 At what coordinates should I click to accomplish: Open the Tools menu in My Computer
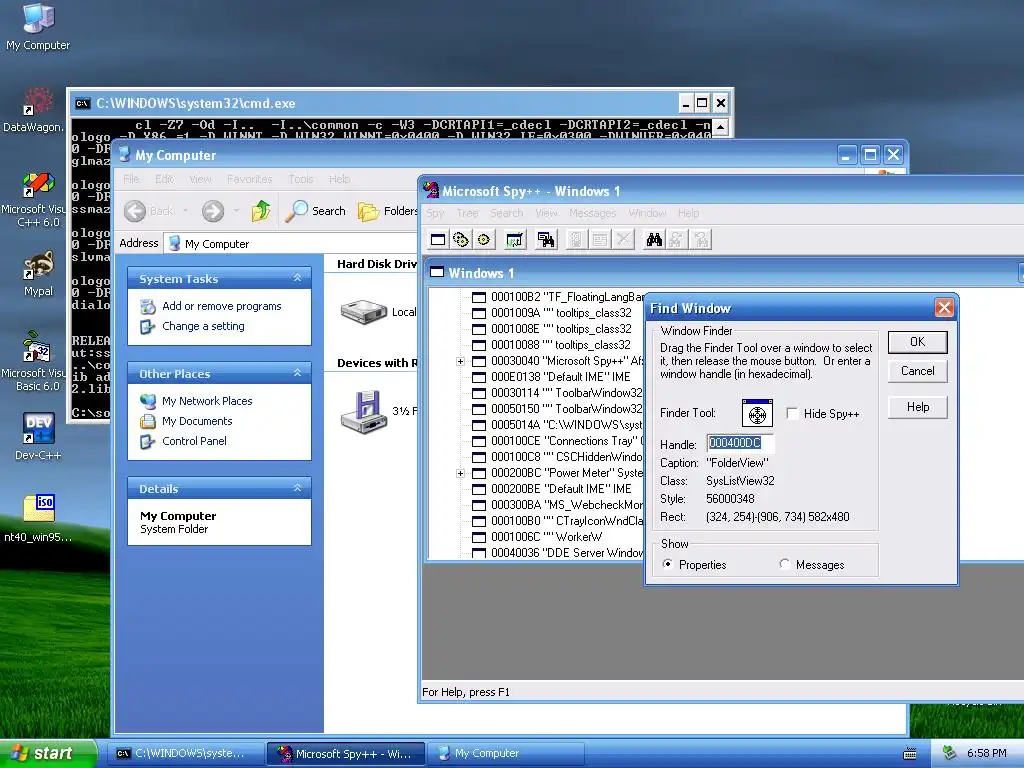[300, 179]
